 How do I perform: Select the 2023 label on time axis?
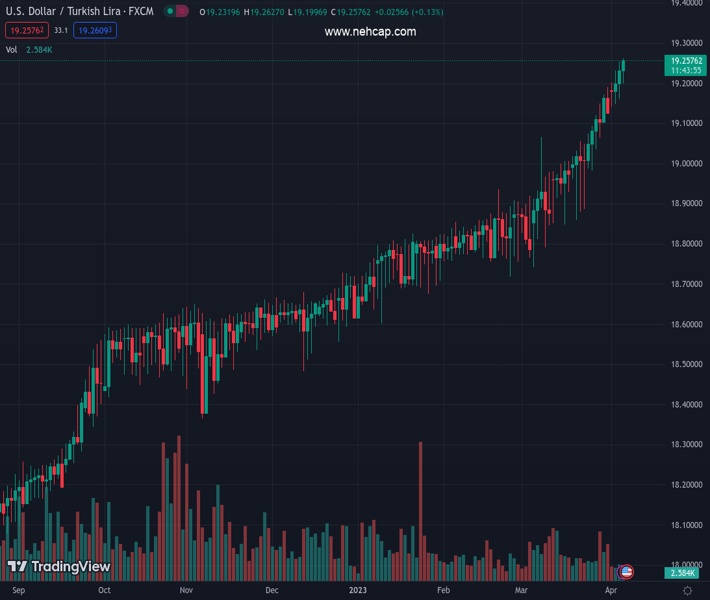click(358, 591)
